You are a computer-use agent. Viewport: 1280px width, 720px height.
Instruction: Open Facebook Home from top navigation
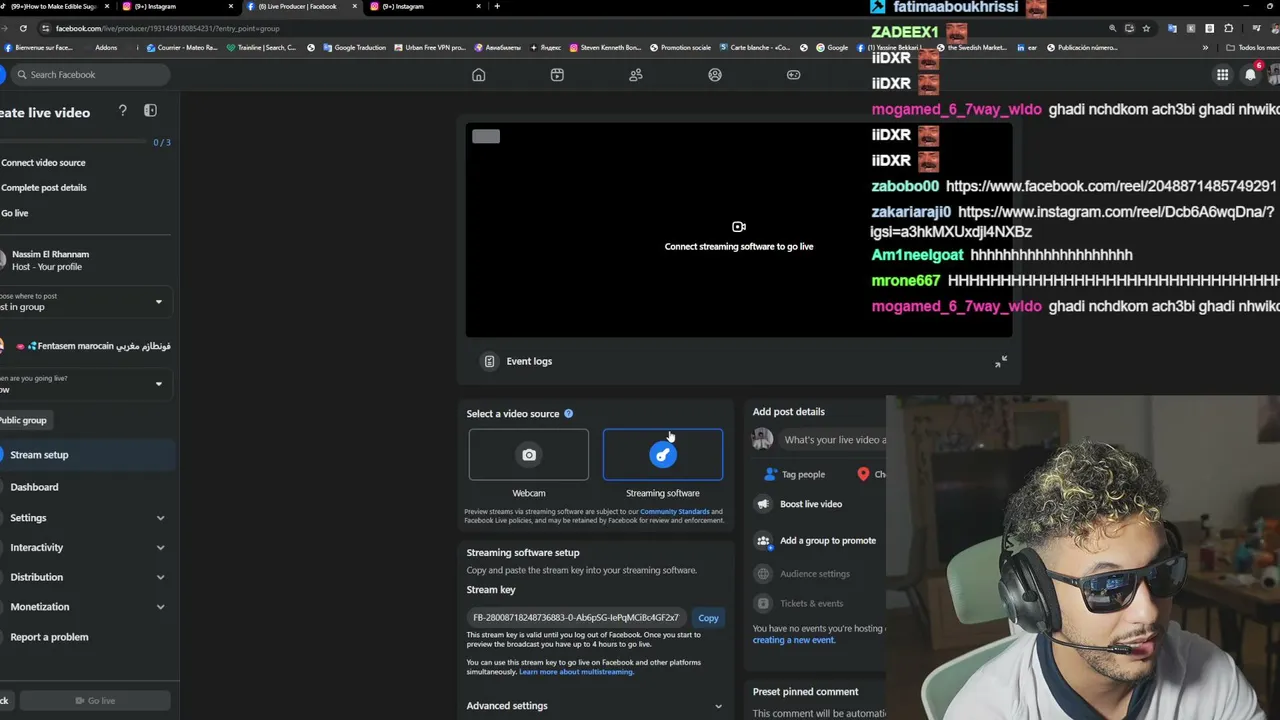click(x=479, y=75)
